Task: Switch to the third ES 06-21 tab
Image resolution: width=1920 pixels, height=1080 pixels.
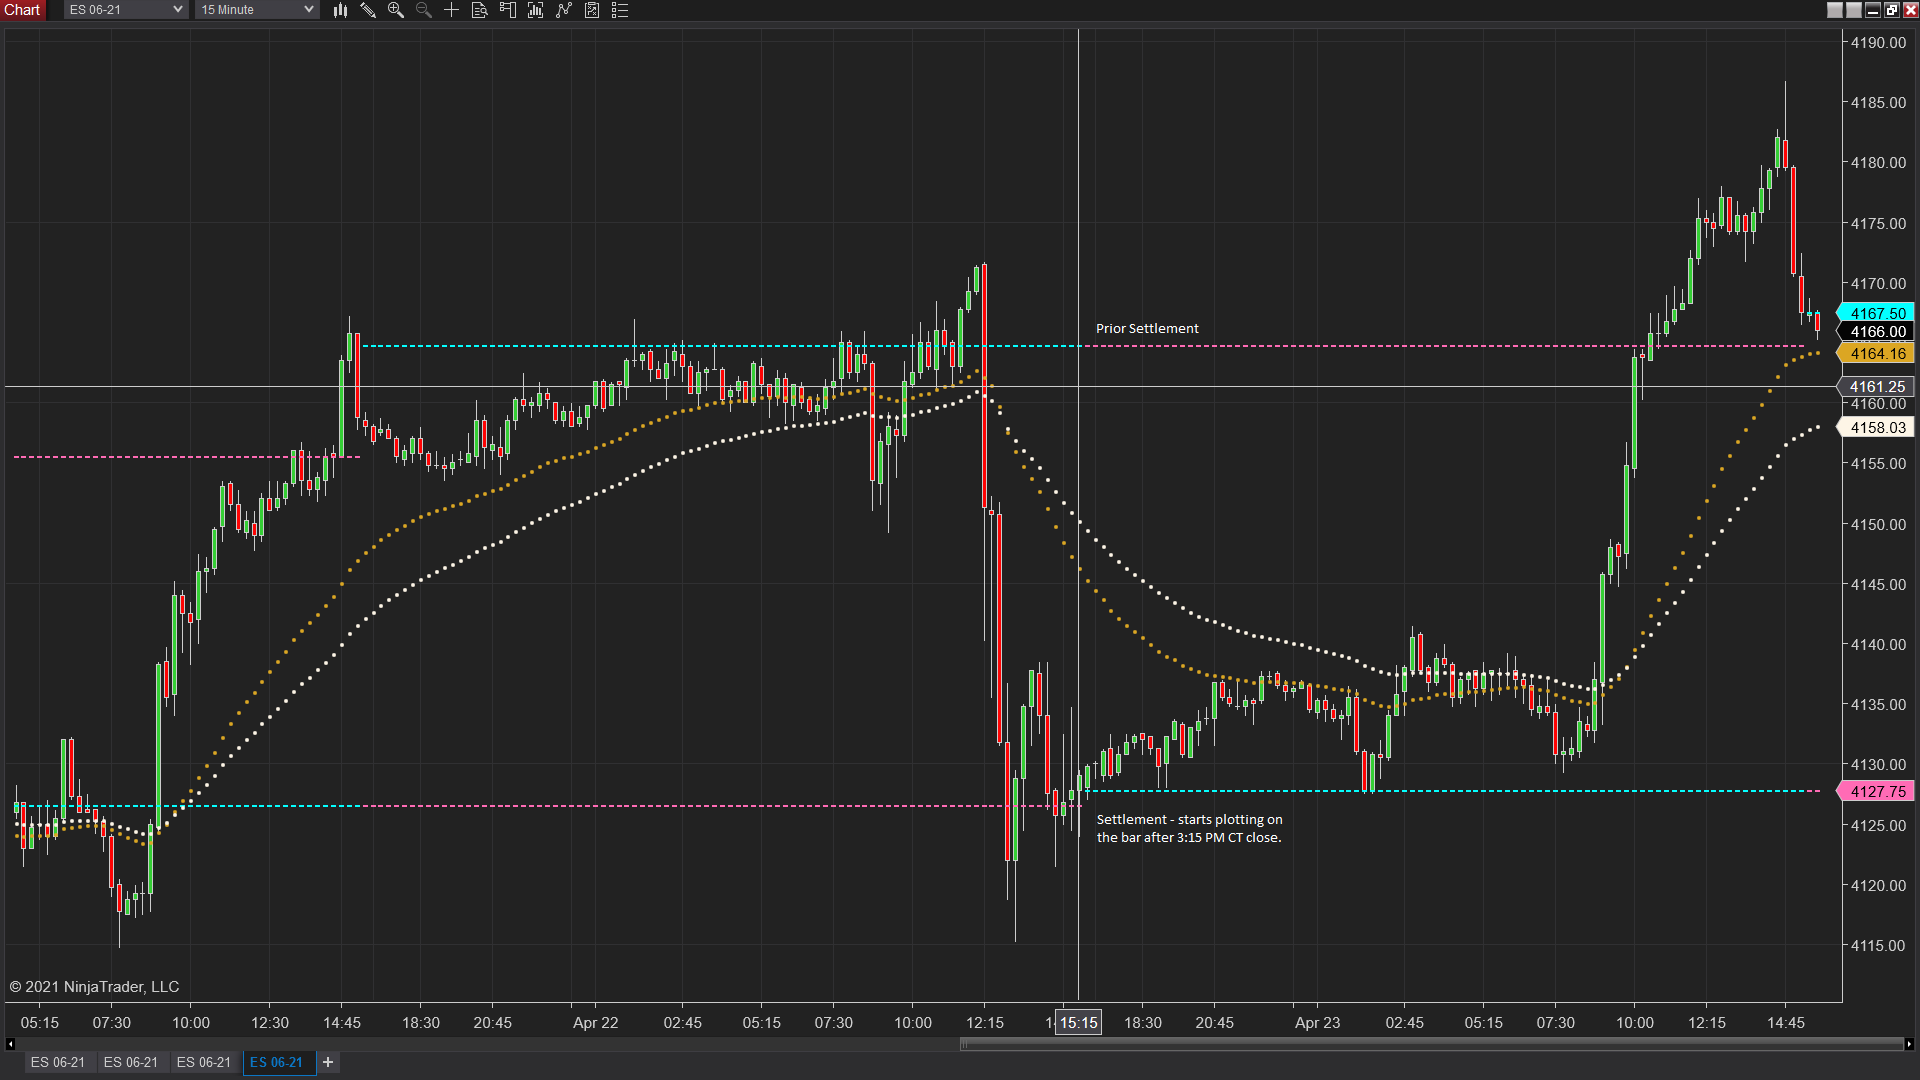Action: pos(204,1062)
